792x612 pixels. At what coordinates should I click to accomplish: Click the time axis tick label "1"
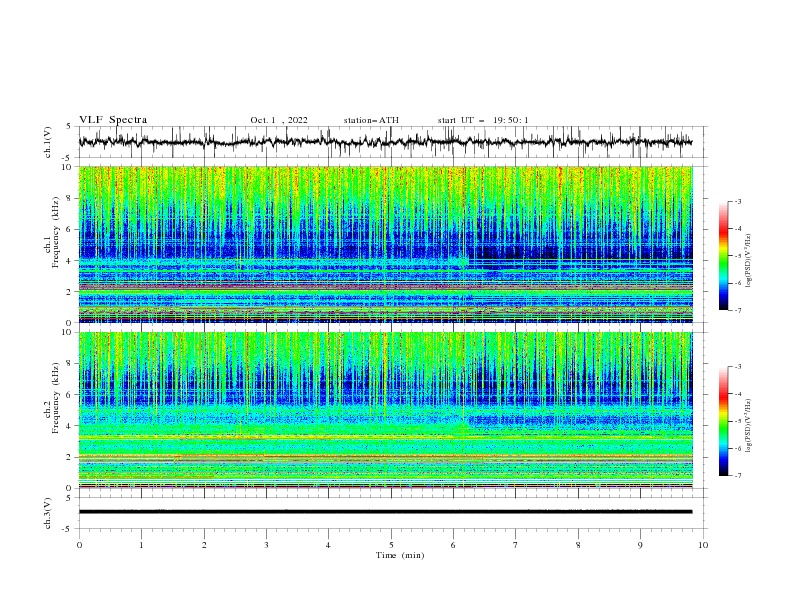click(x=141, y=545)
